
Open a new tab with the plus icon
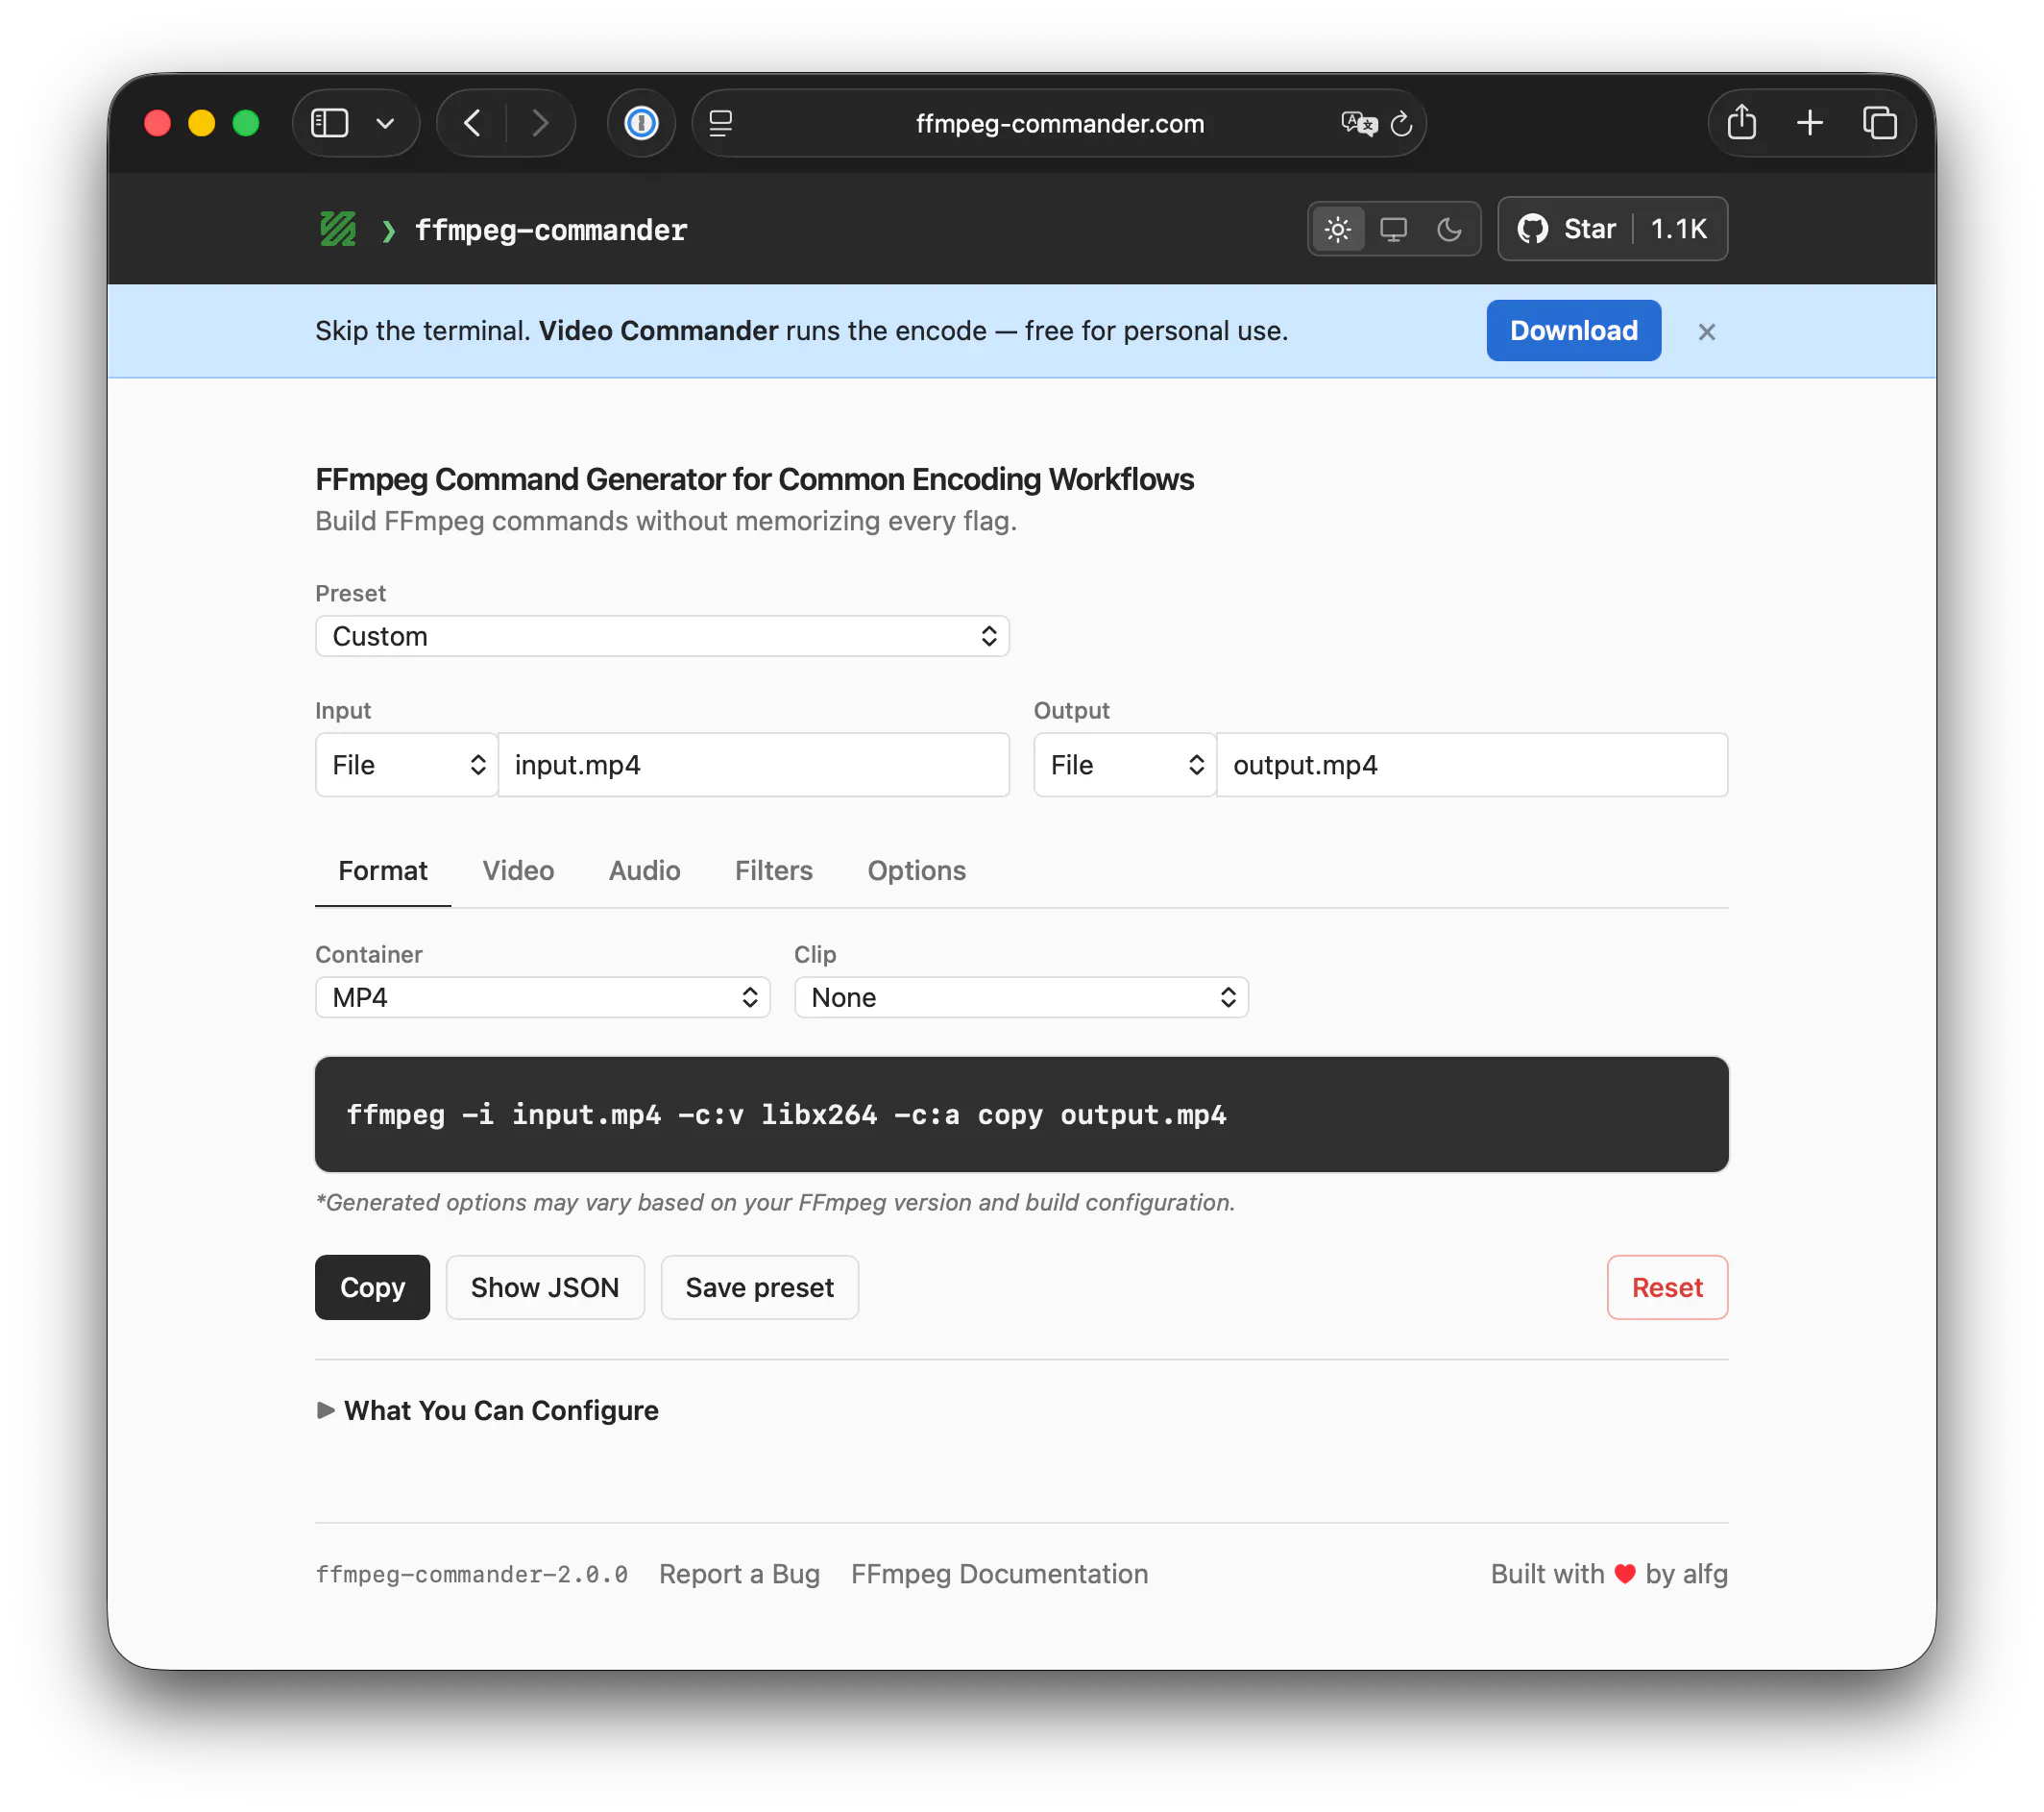[x=1809, y=123]
